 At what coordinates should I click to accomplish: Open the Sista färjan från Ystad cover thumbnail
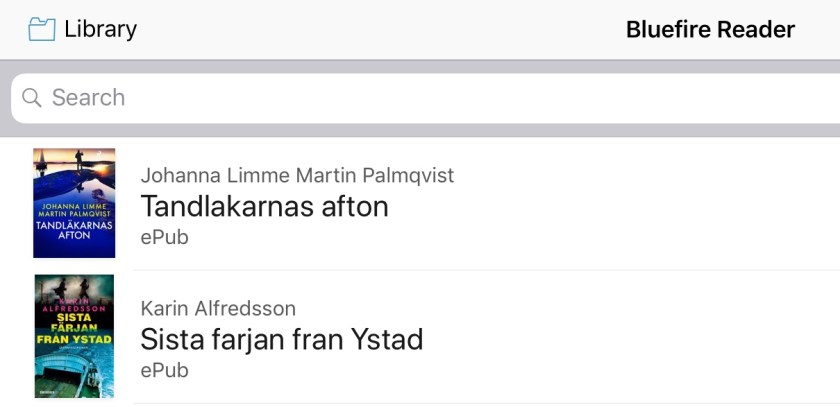point(74,336)
